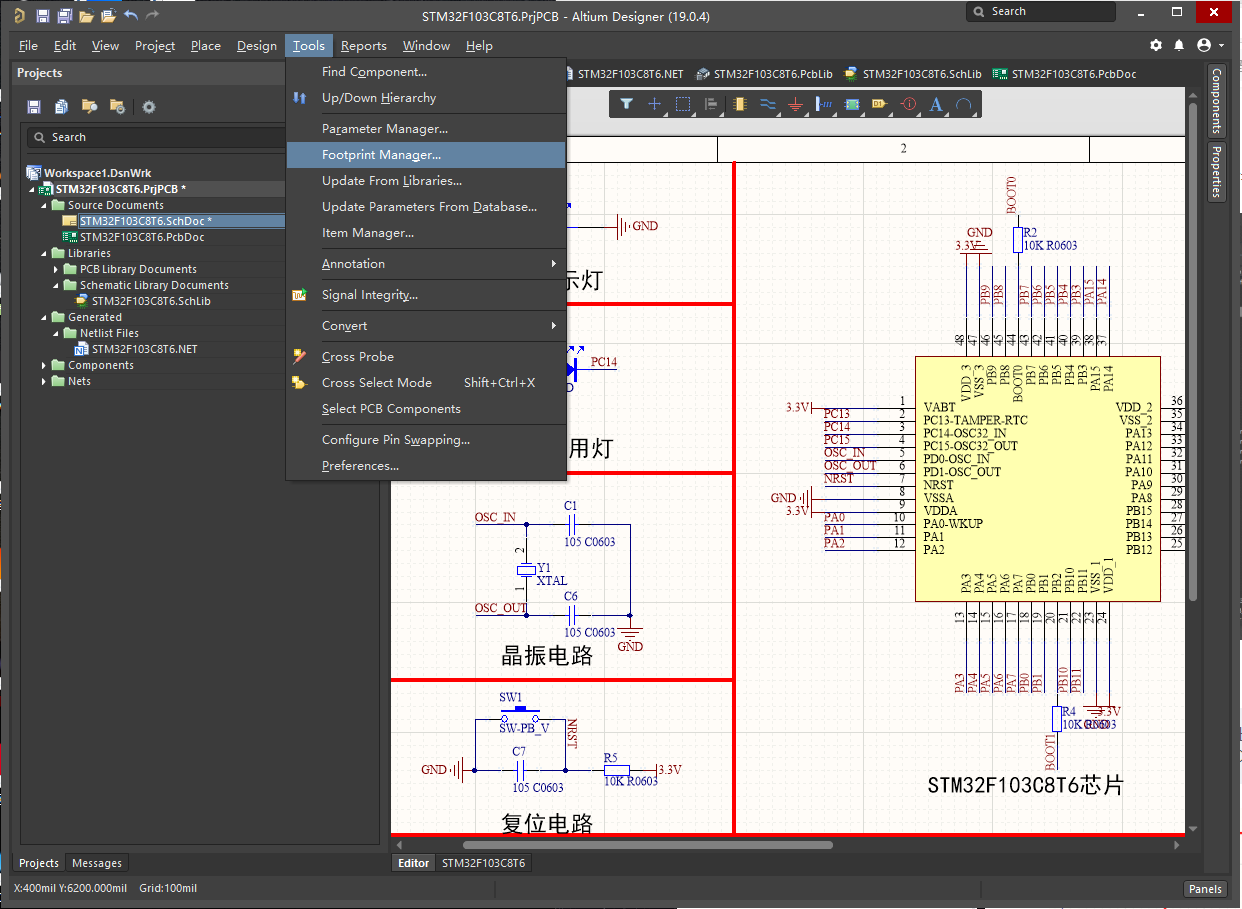Select the Align Objects tool
This screenshot has height=909, width=1242.
(711, 104)
